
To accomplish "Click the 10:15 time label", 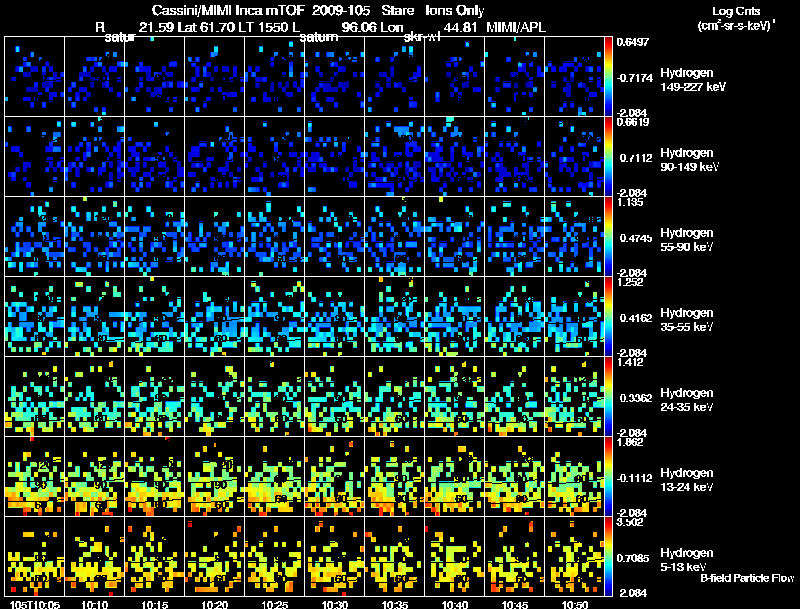I will pos(155,604).
